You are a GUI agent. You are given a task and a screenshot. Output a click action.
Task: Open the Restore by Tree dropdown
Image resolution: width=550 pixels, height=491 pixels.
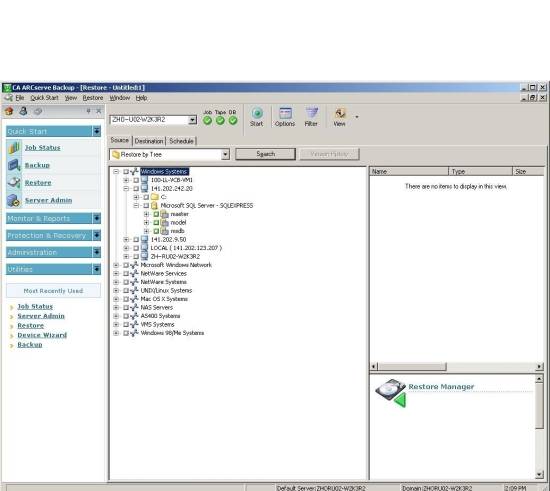point(226,154)
